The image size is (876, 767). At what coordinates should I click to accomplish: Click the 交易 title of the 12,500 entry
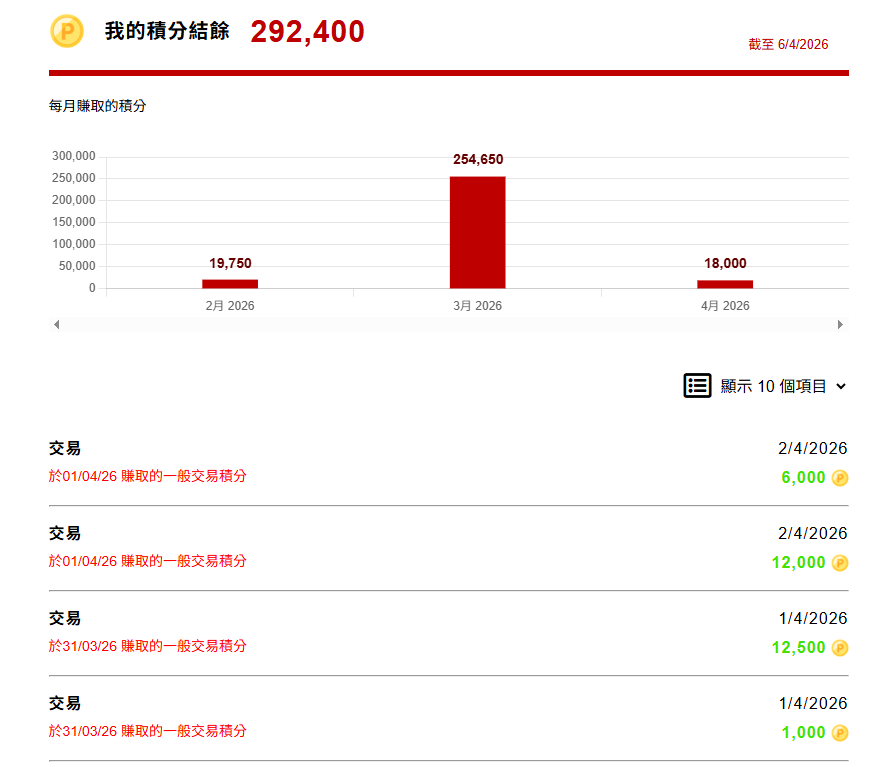point(65,618)
